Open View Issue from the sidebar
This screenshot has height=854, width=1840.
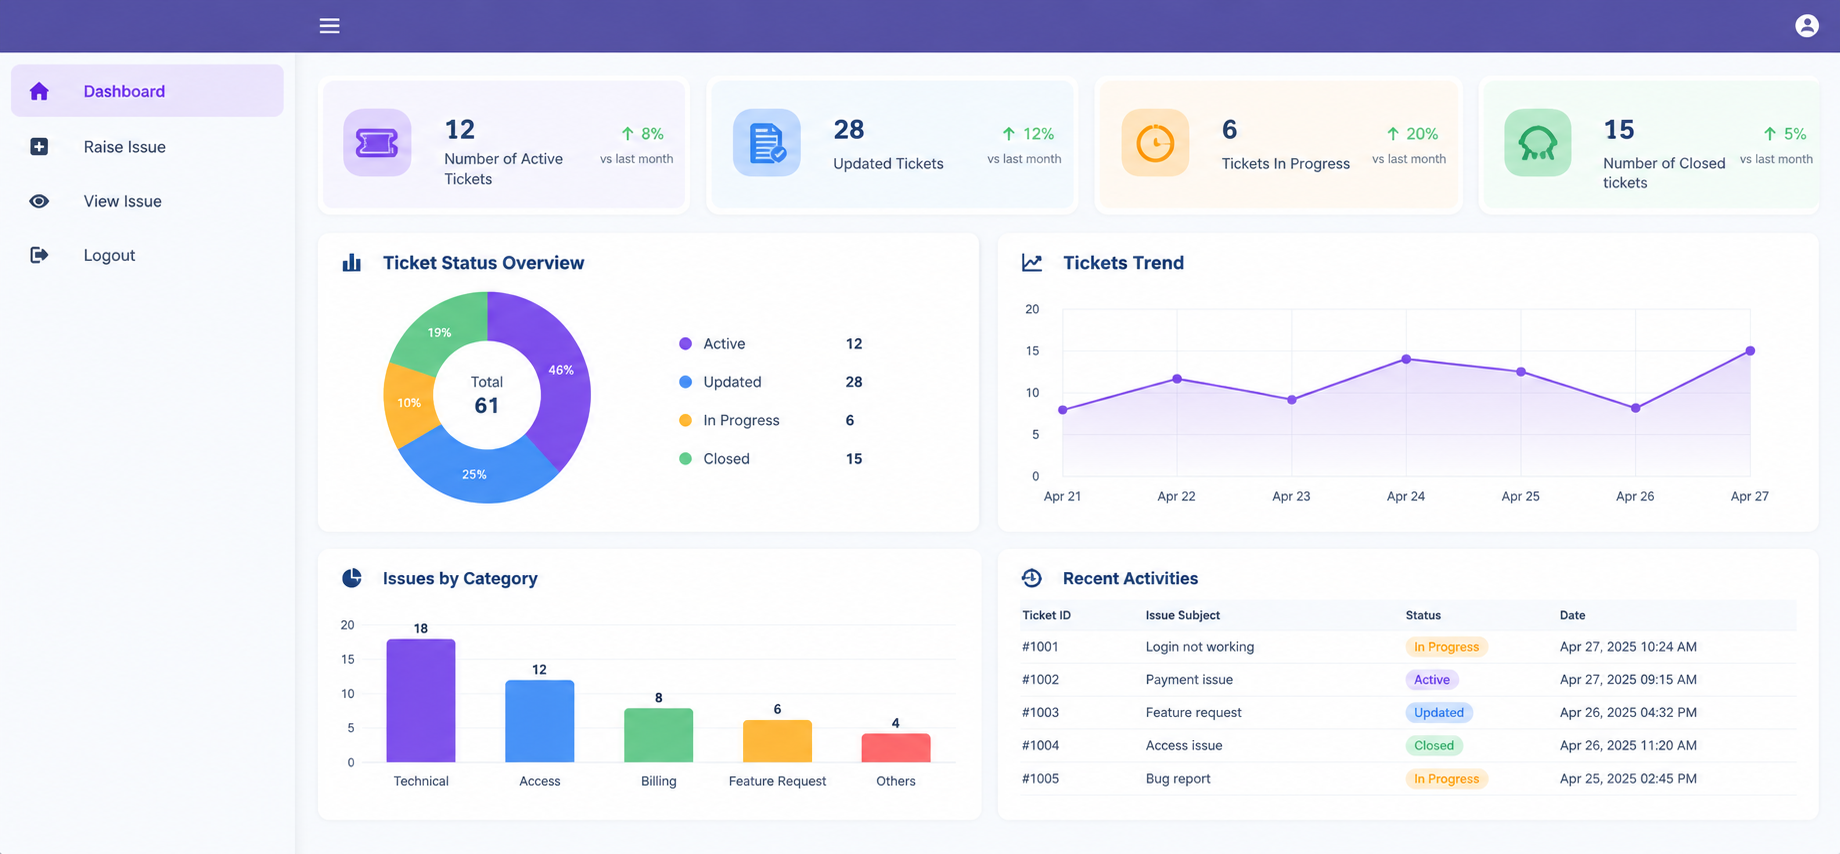click(147, 201)
